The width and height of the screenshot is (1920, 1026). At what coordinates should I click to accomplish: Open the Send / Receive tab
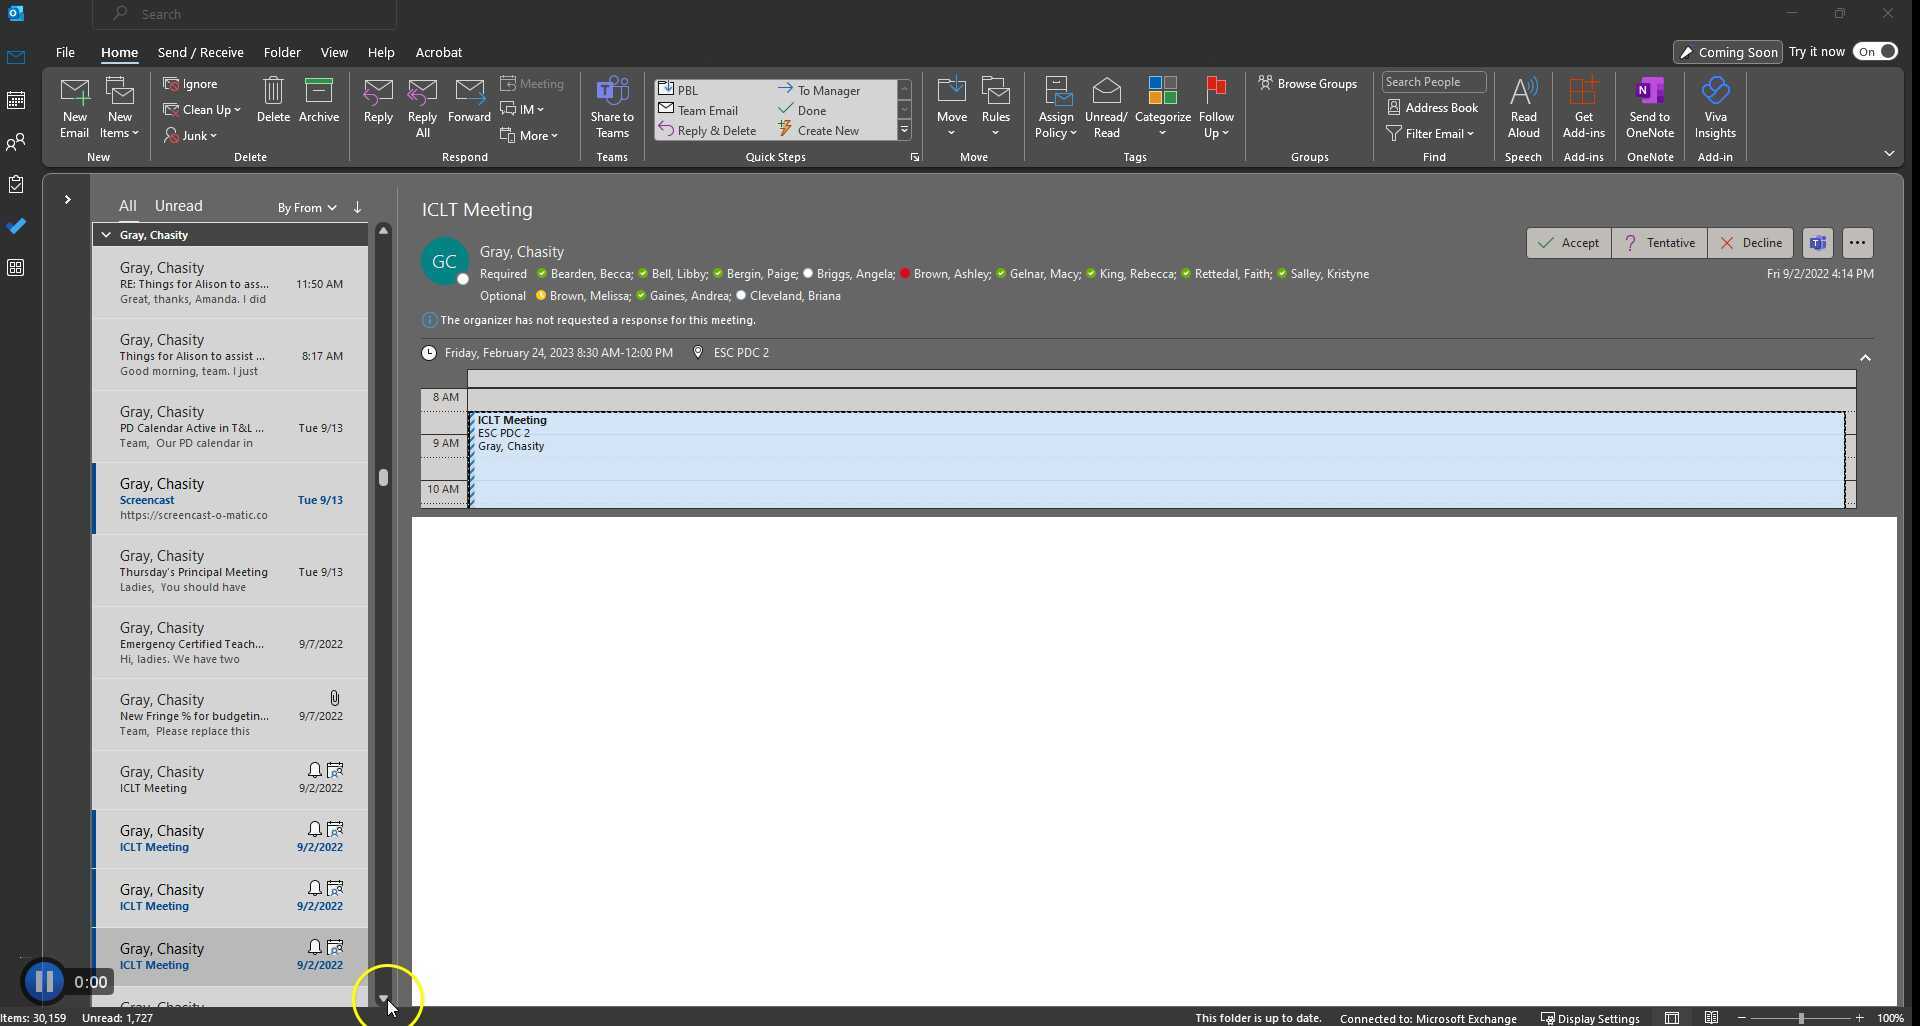200,53
